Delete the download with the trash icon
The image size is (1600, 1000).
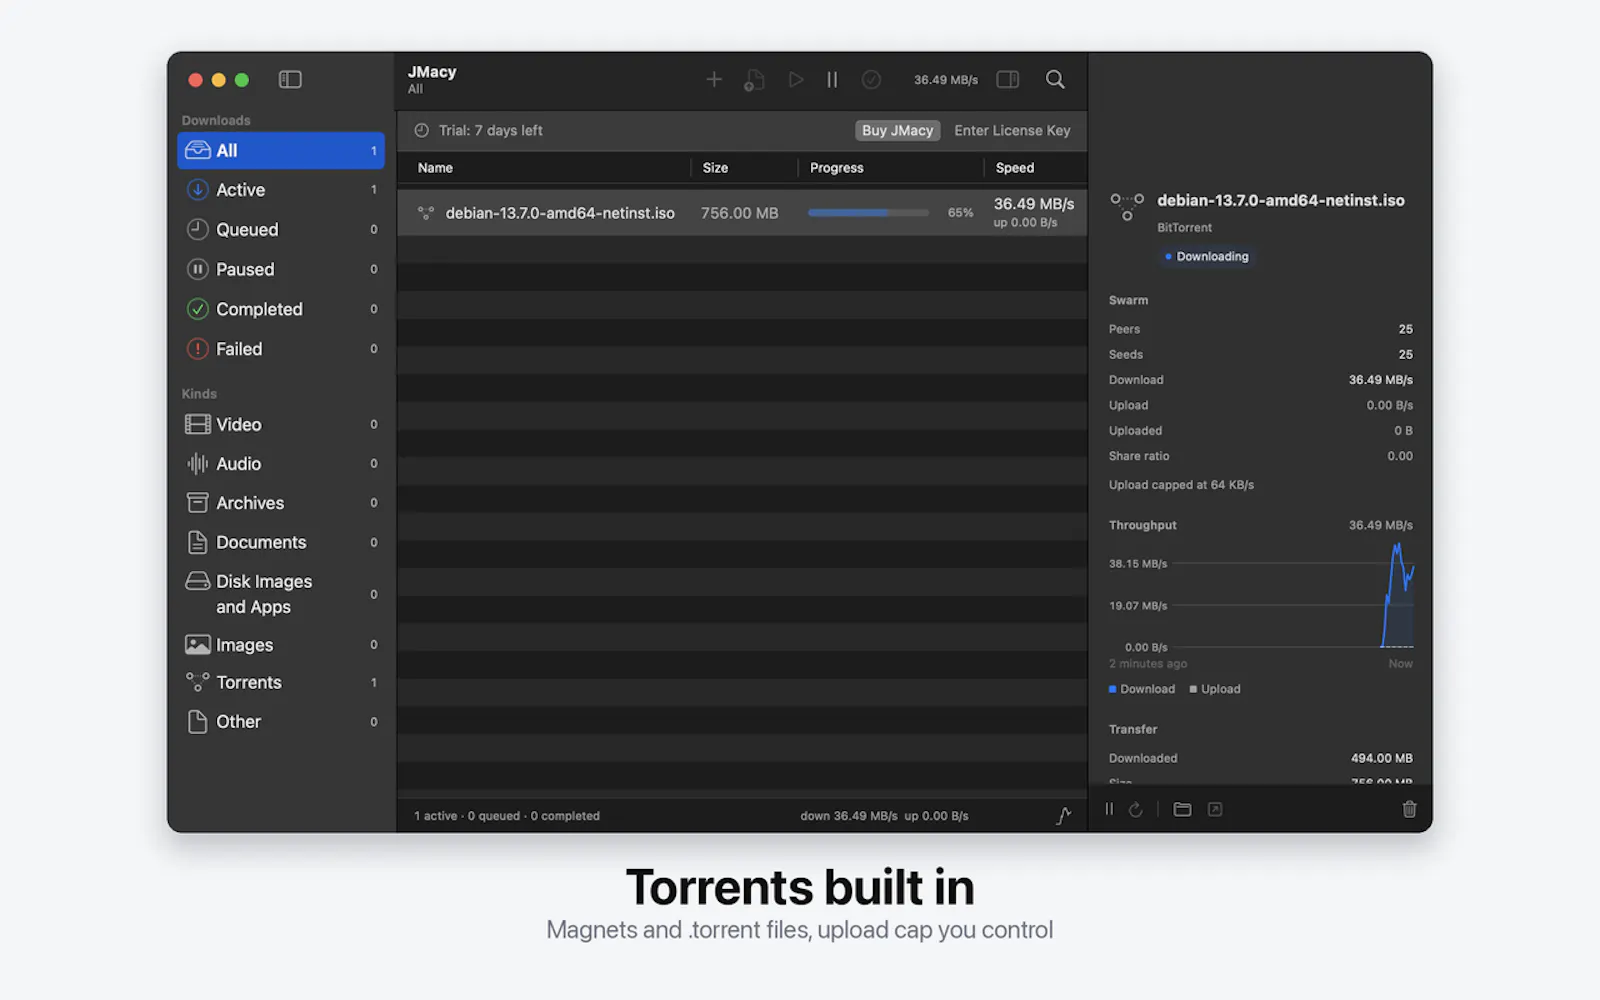1409,809
